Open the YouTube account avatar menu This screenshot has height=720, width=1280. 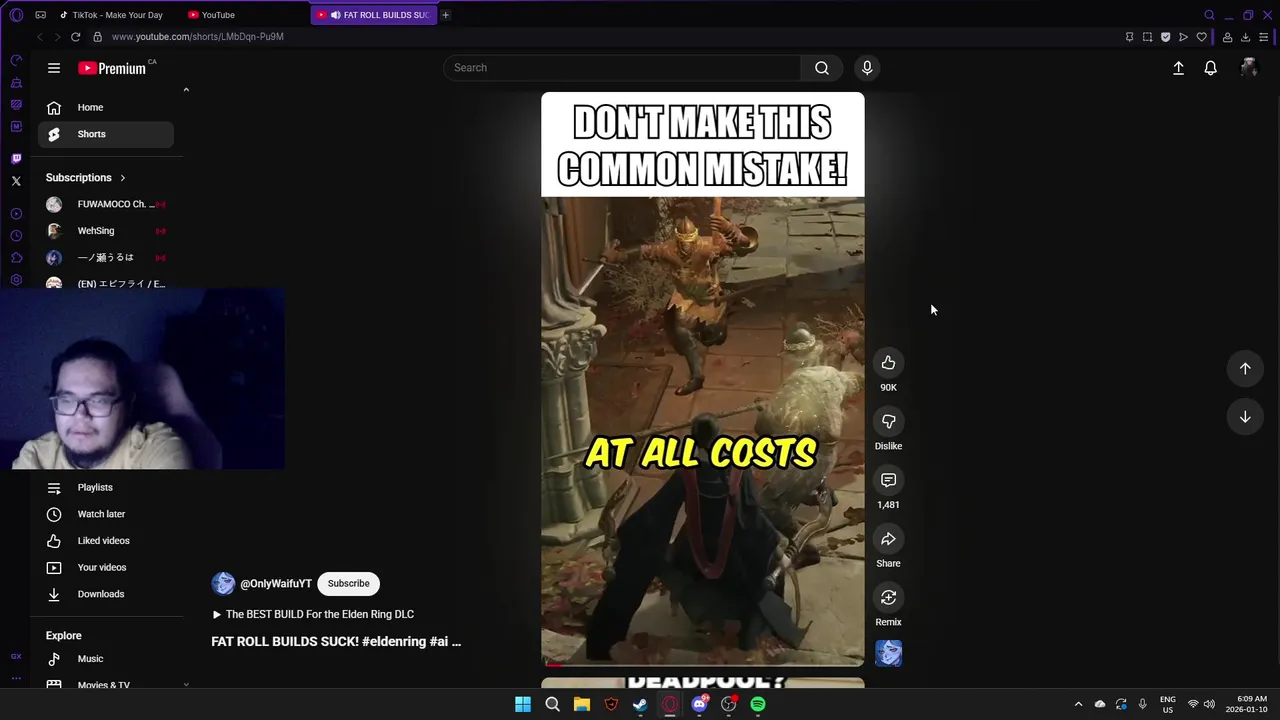(1248, 67)
